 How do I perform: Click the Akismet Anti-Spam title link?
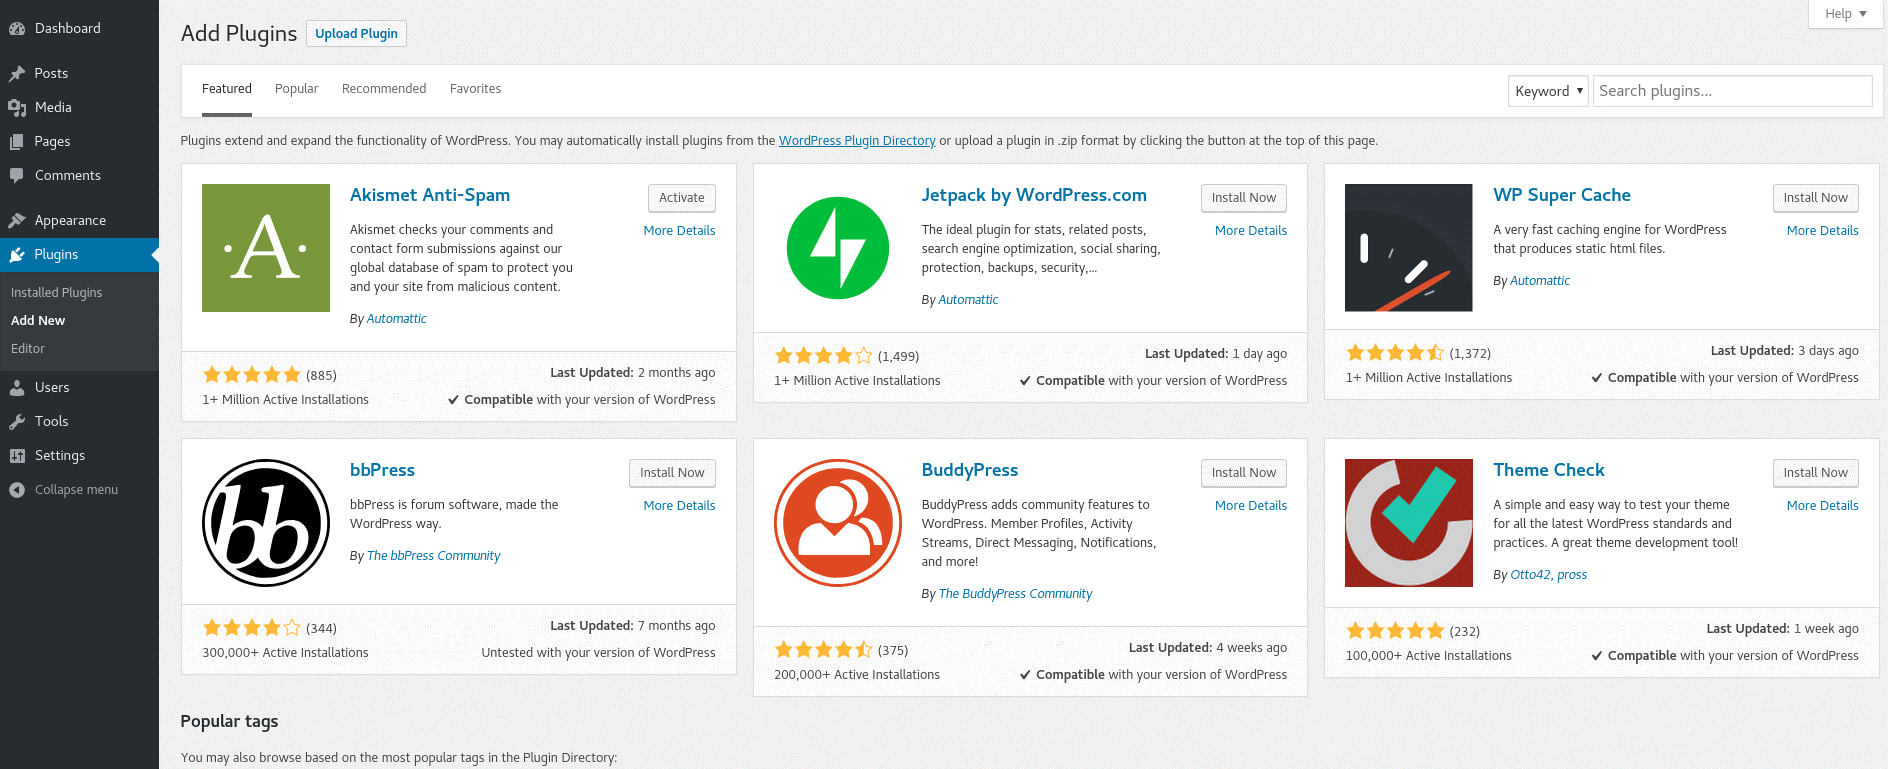(430, 195)
